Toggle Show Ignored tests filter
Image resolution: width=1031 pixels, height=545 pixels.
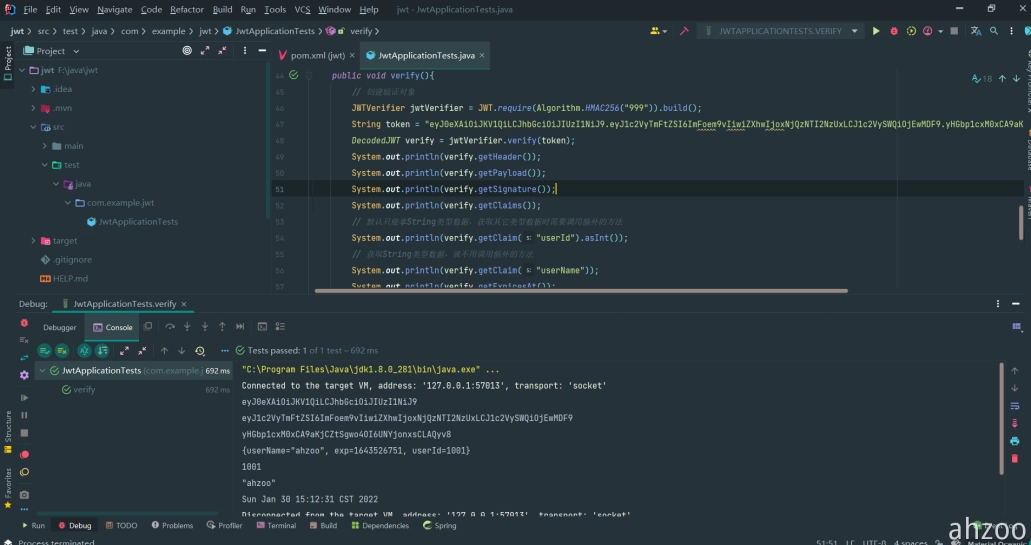(62, 351)
